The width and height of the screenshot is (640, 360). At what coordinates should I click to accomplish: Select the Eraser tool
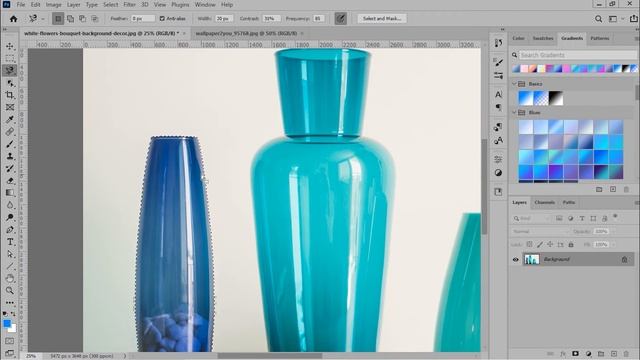(x=10, y=181)
